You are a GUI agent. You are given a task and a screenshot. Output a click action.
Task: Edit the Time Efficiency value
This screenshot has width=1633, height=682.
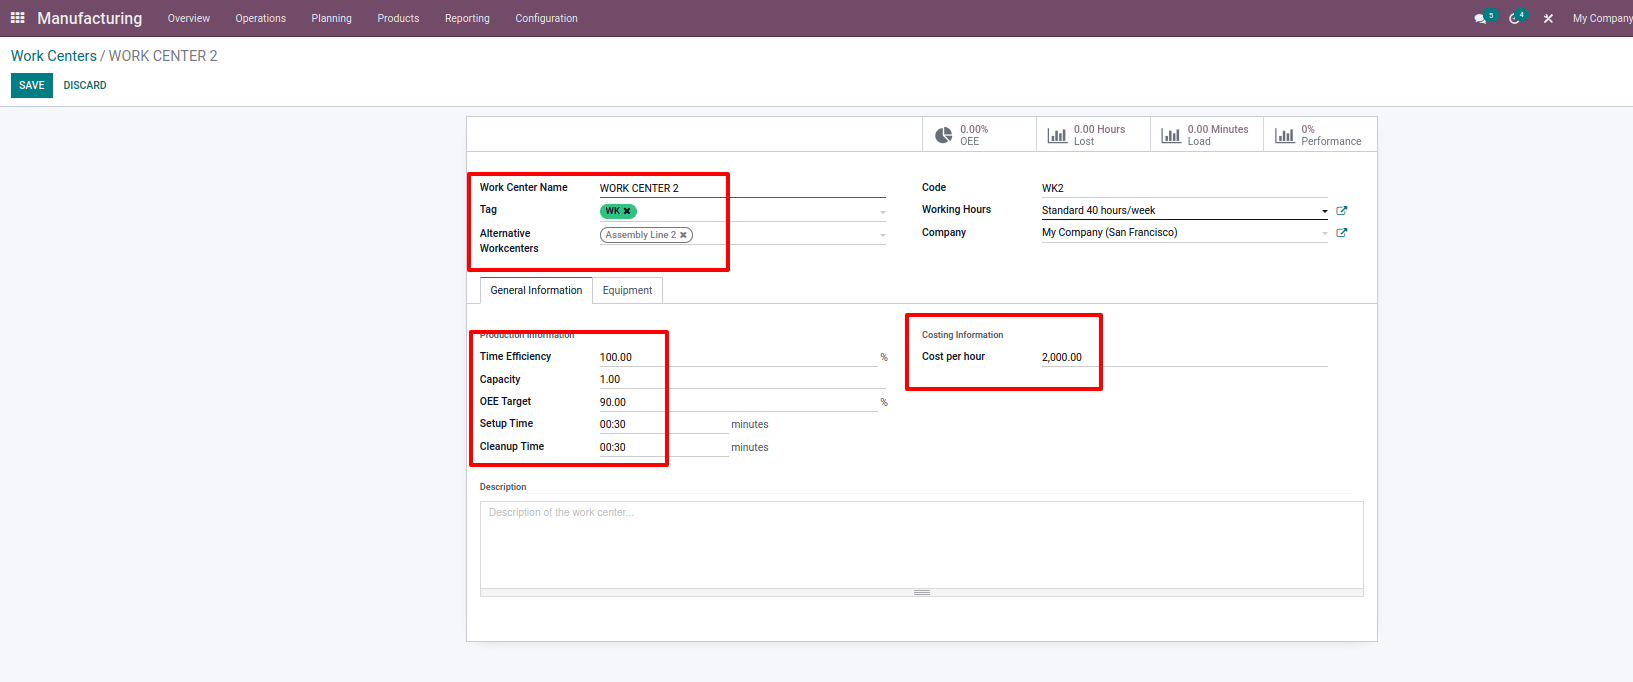[x=738, y=357]
